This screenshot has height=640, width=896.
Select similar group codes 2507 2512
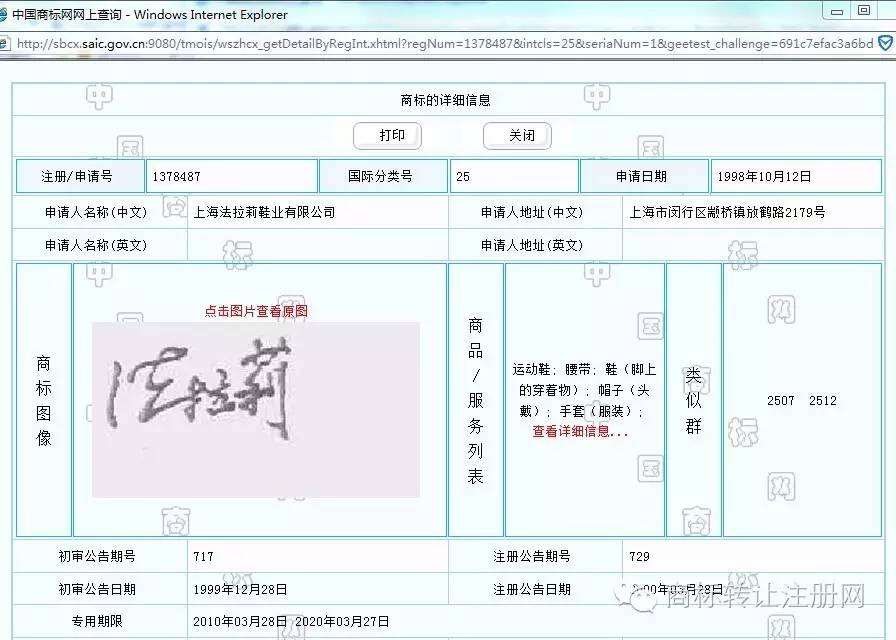click(x=802, y=401)
